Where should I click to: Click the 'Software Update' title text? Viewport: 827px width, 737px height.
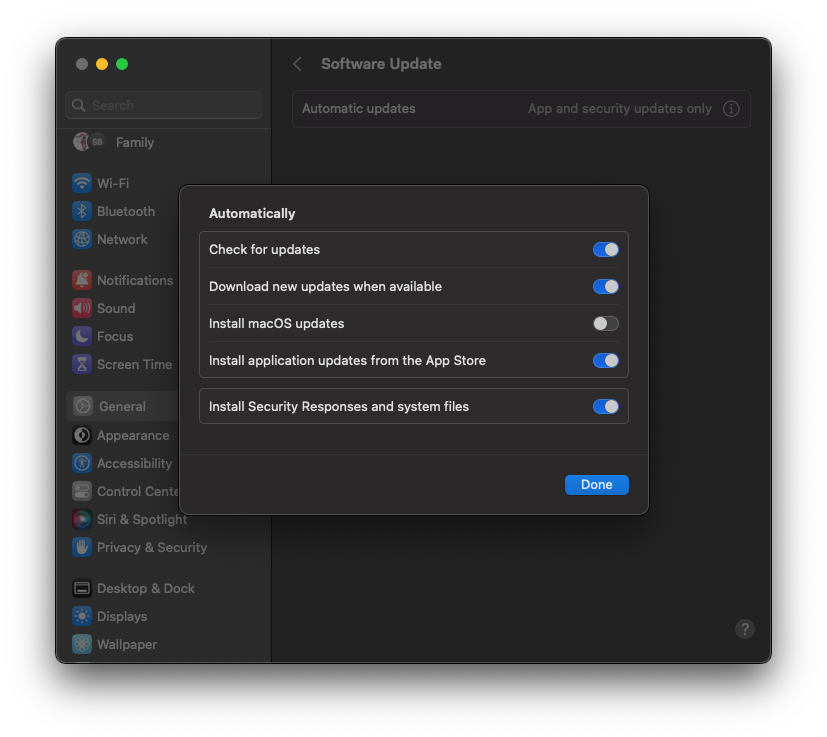point(381,64)
